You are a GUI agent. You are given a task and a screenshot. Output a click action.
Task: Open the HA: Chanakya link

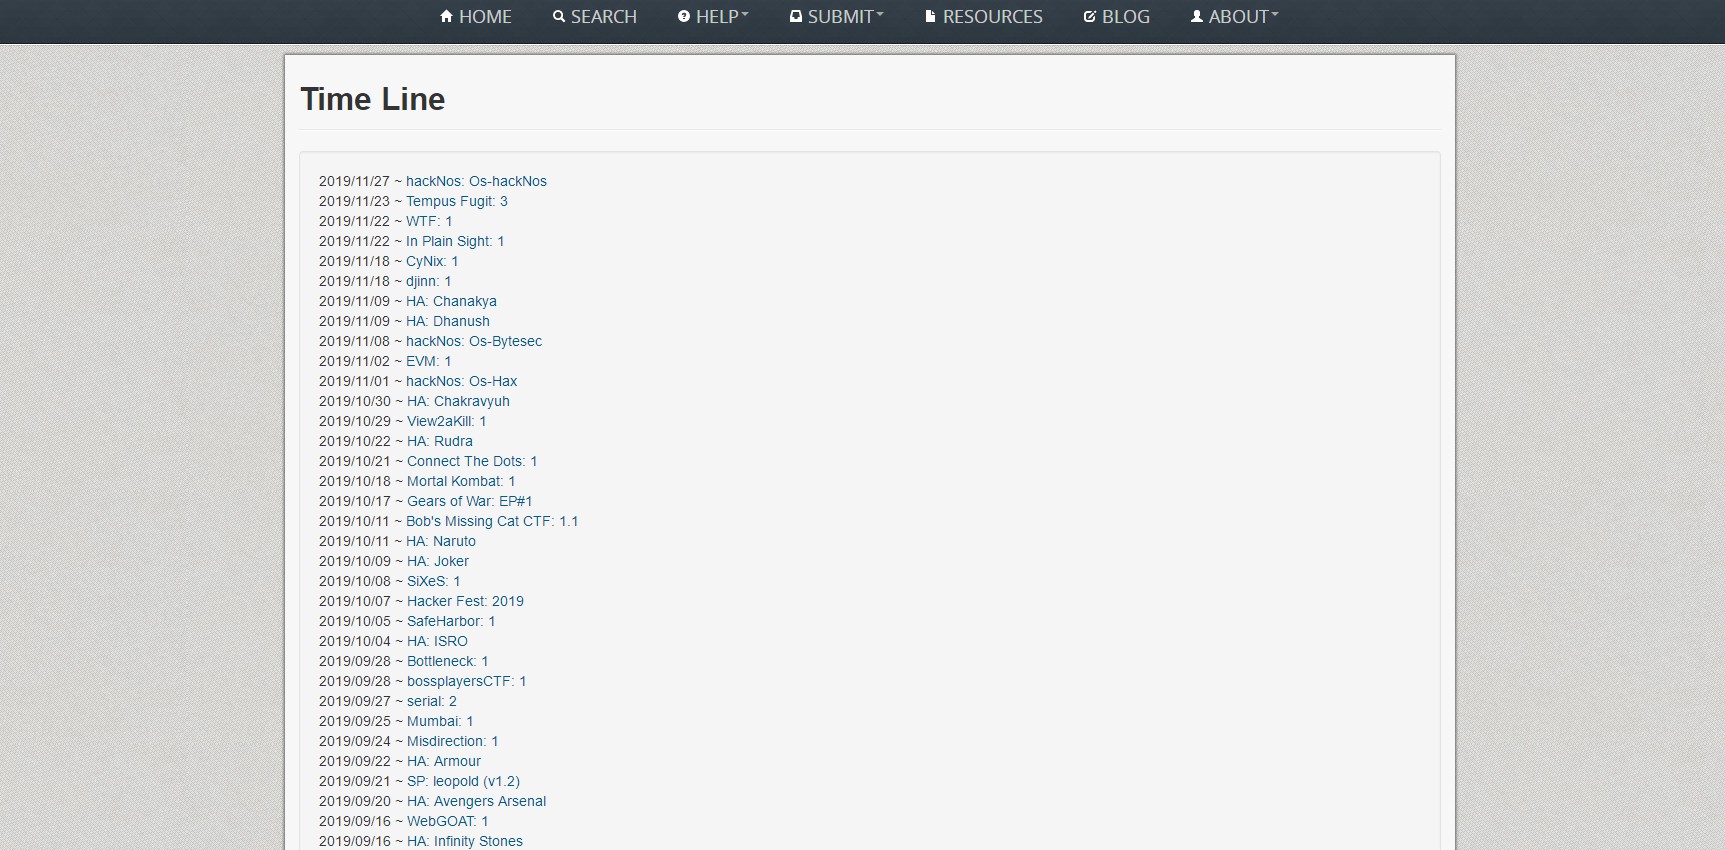tap(451, 301)
